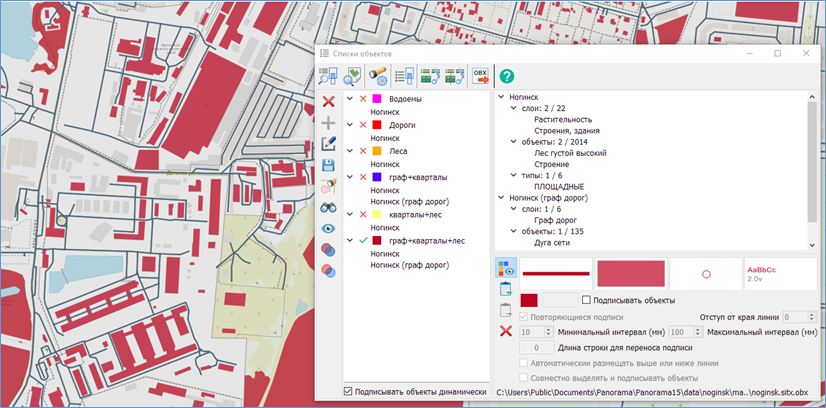Image resolution: width=826 pixels, height=408 pixels.
Task: Click the gray plus add icon
Action: tap(328, 123)
